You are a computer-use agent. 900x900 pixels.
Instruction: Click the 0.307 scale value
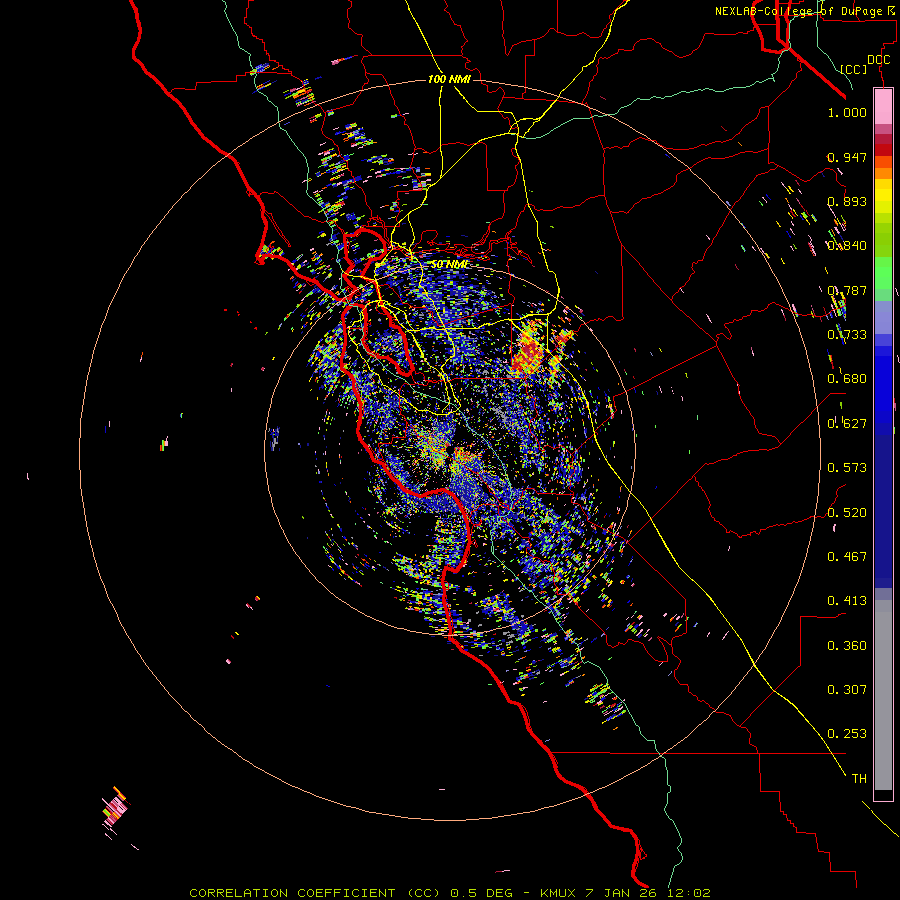coord(847,690)
